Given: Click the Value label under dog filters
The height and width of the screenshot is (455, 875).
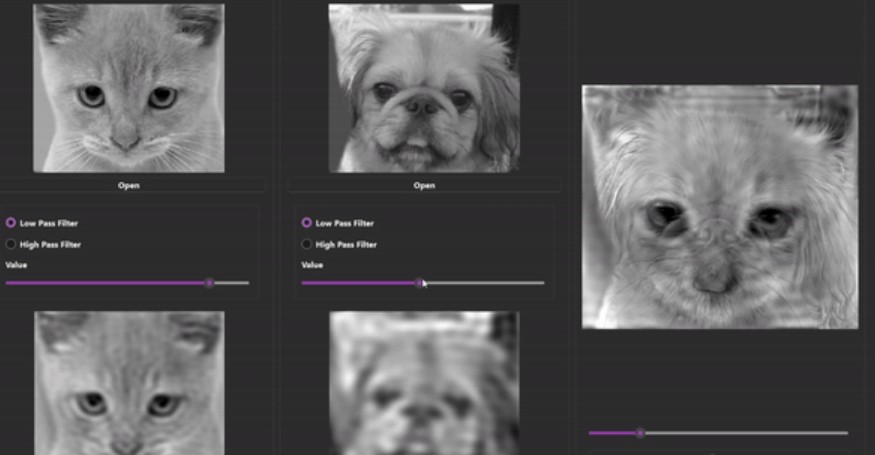Looking at the screenshot, I should [x=312, y=265].
